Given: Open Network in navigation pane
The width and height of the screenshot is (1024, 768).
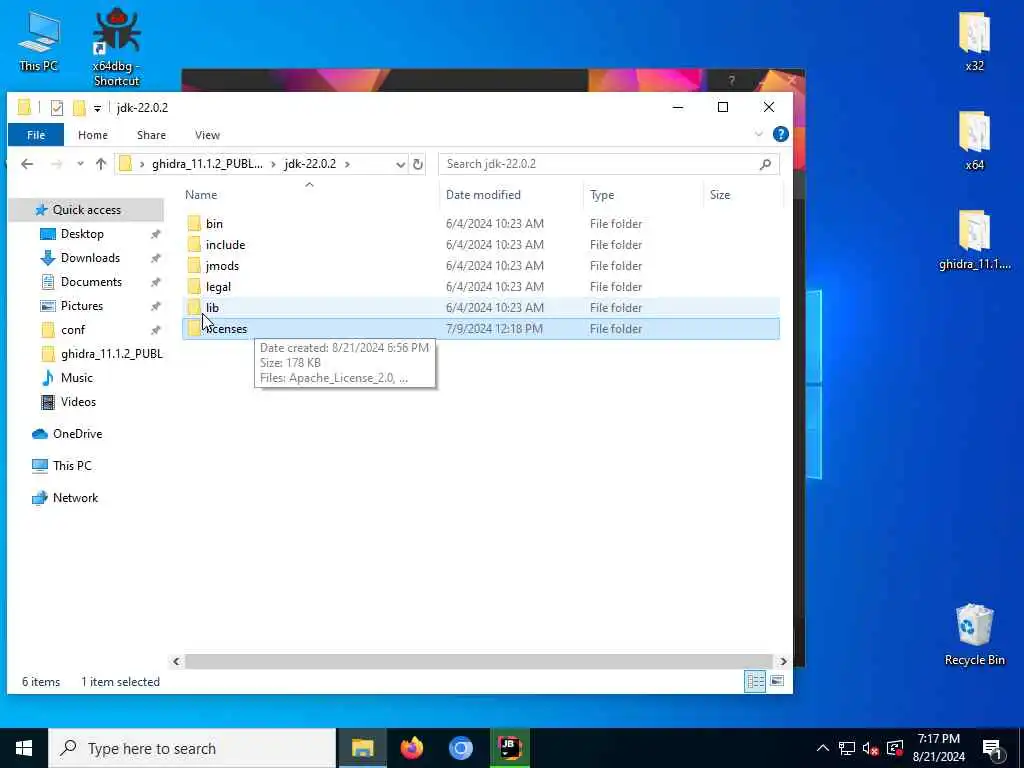Looking at the screenshot, I should [x=75, y=498].
